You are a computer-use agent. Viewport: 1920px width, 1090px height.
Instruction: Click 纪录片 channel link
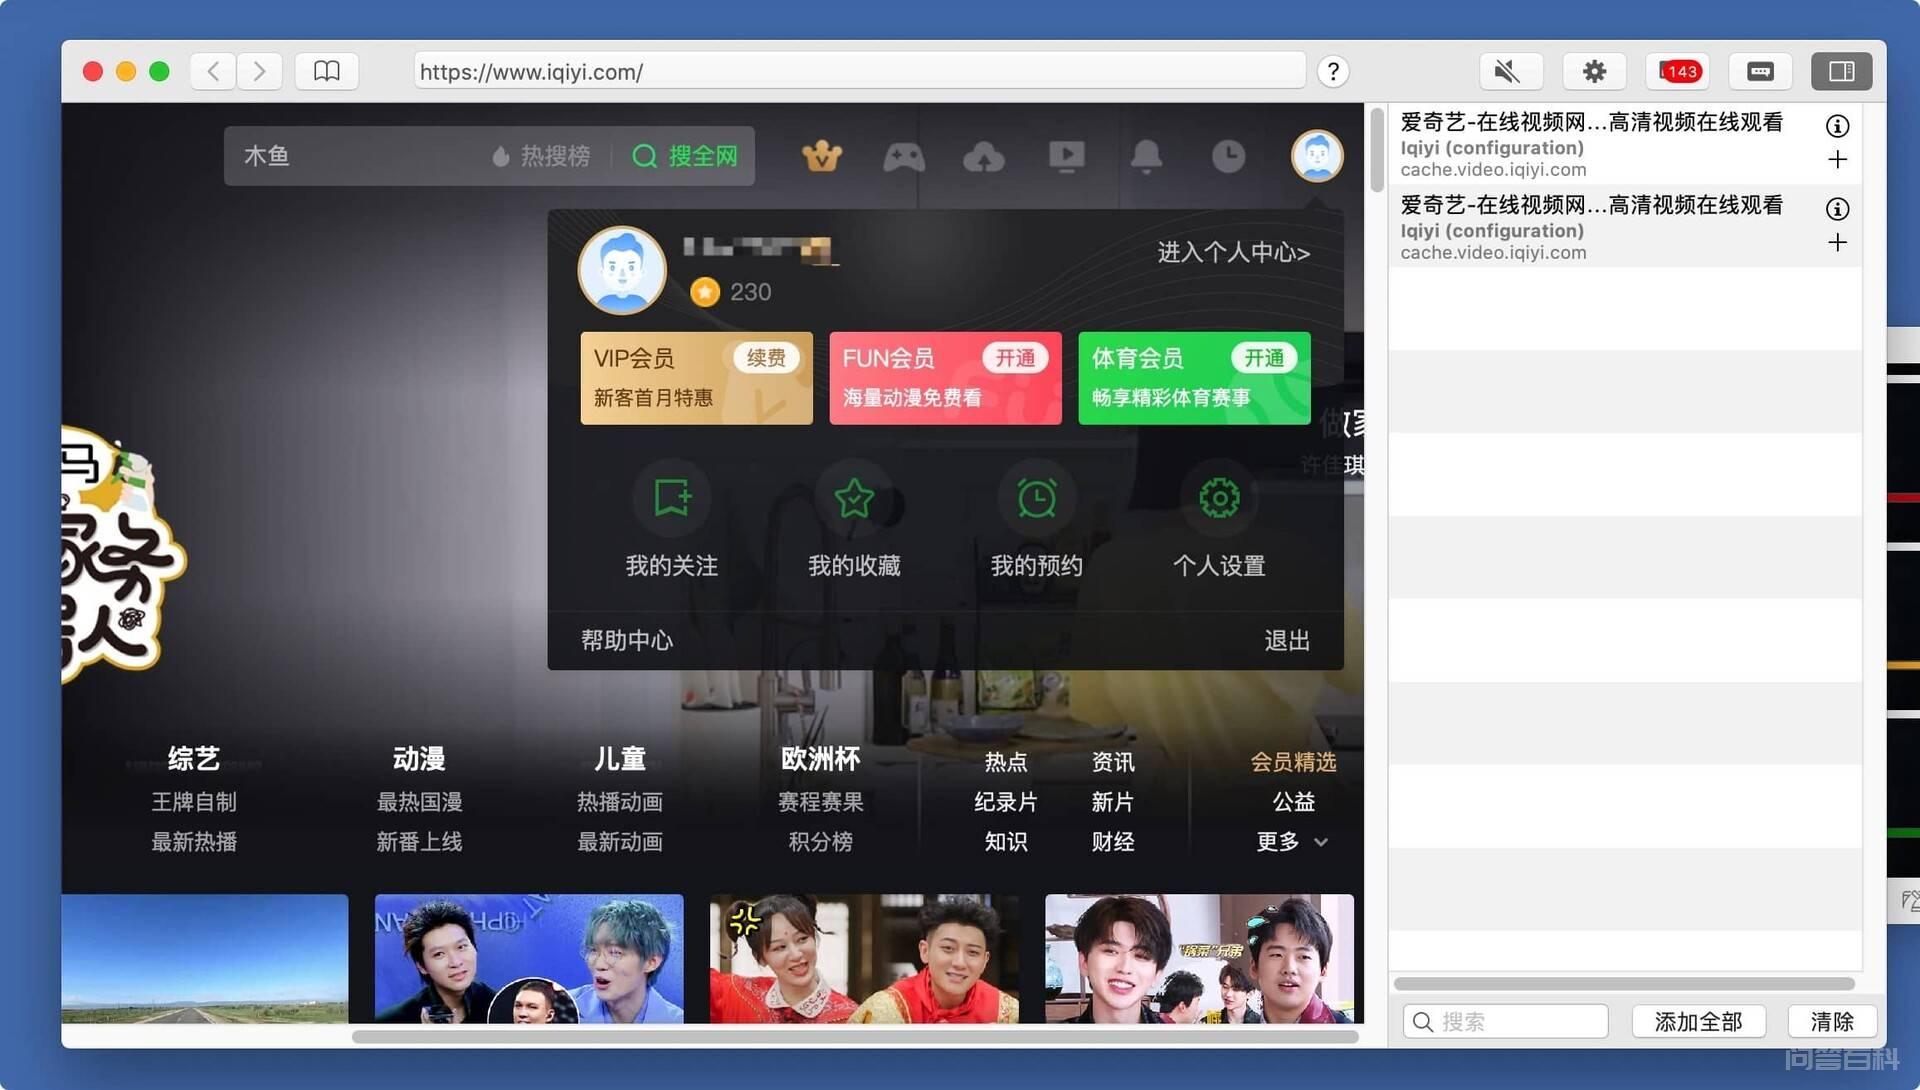click(x=1005, y=802)
